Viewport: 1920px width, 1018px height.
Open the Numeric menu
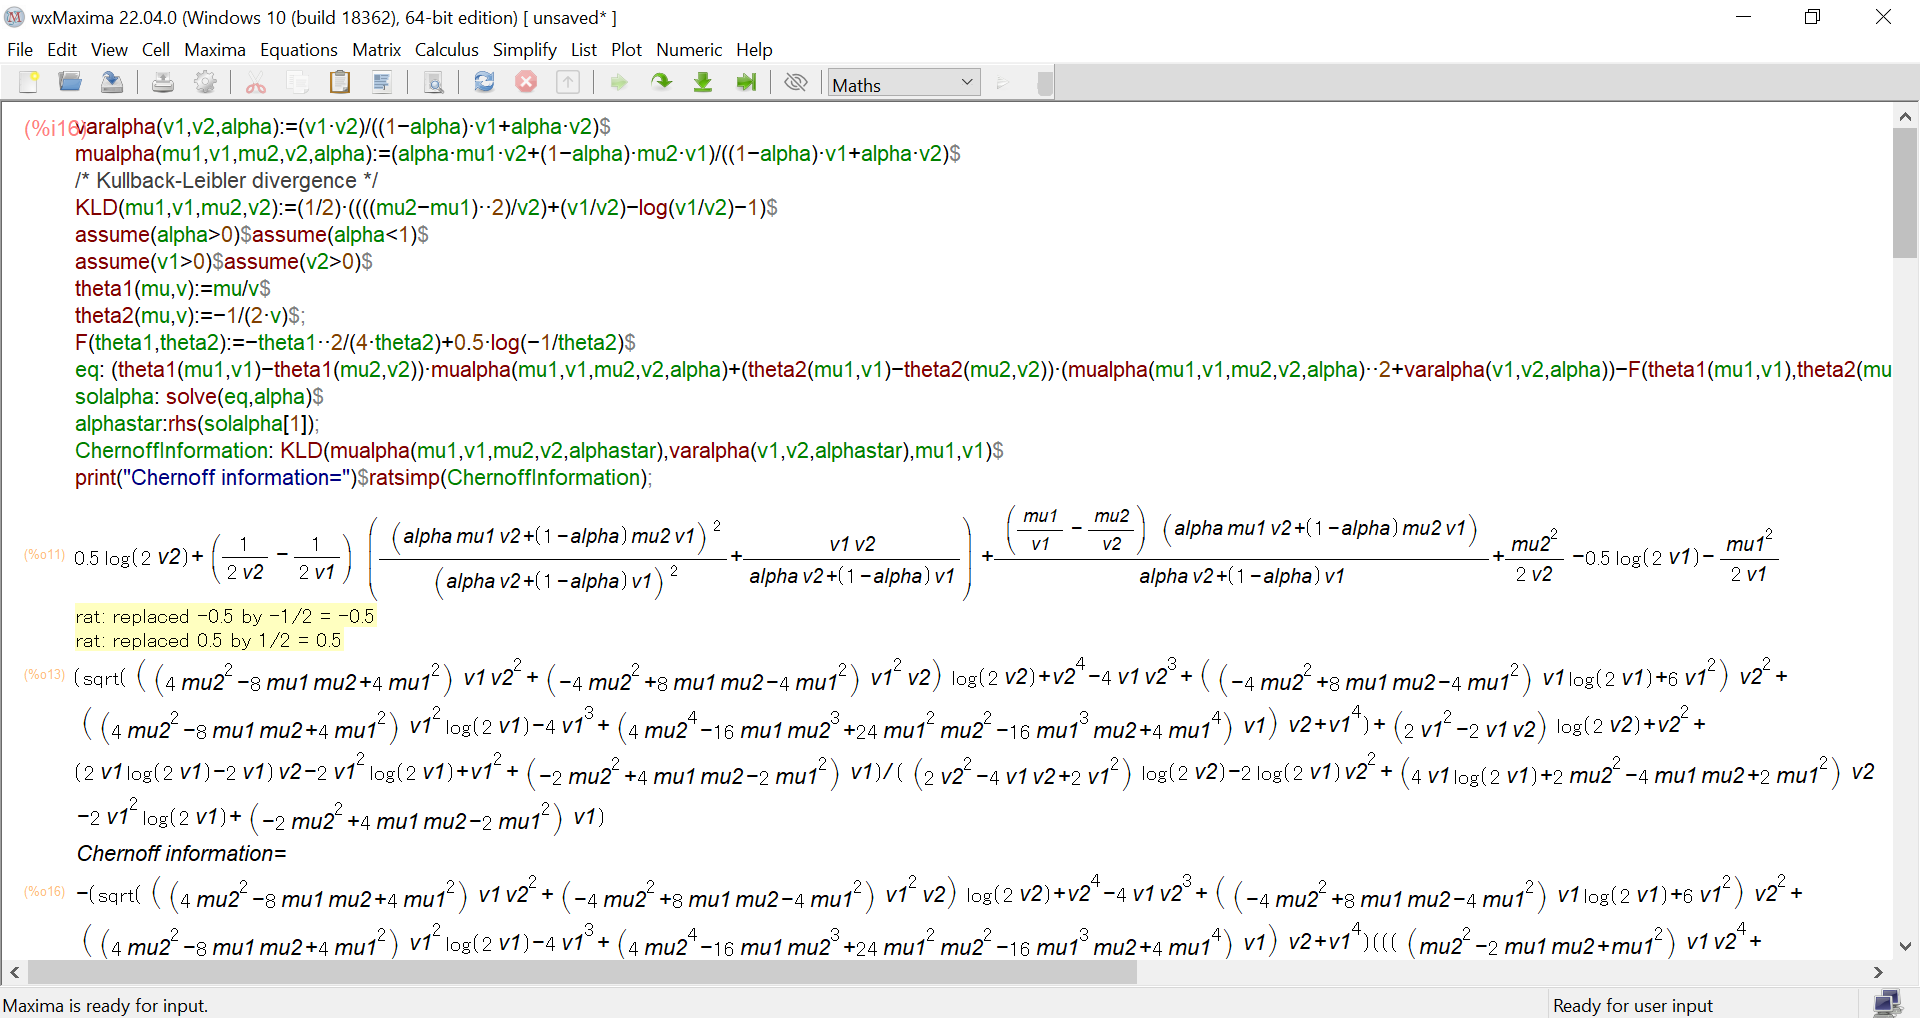688,50
